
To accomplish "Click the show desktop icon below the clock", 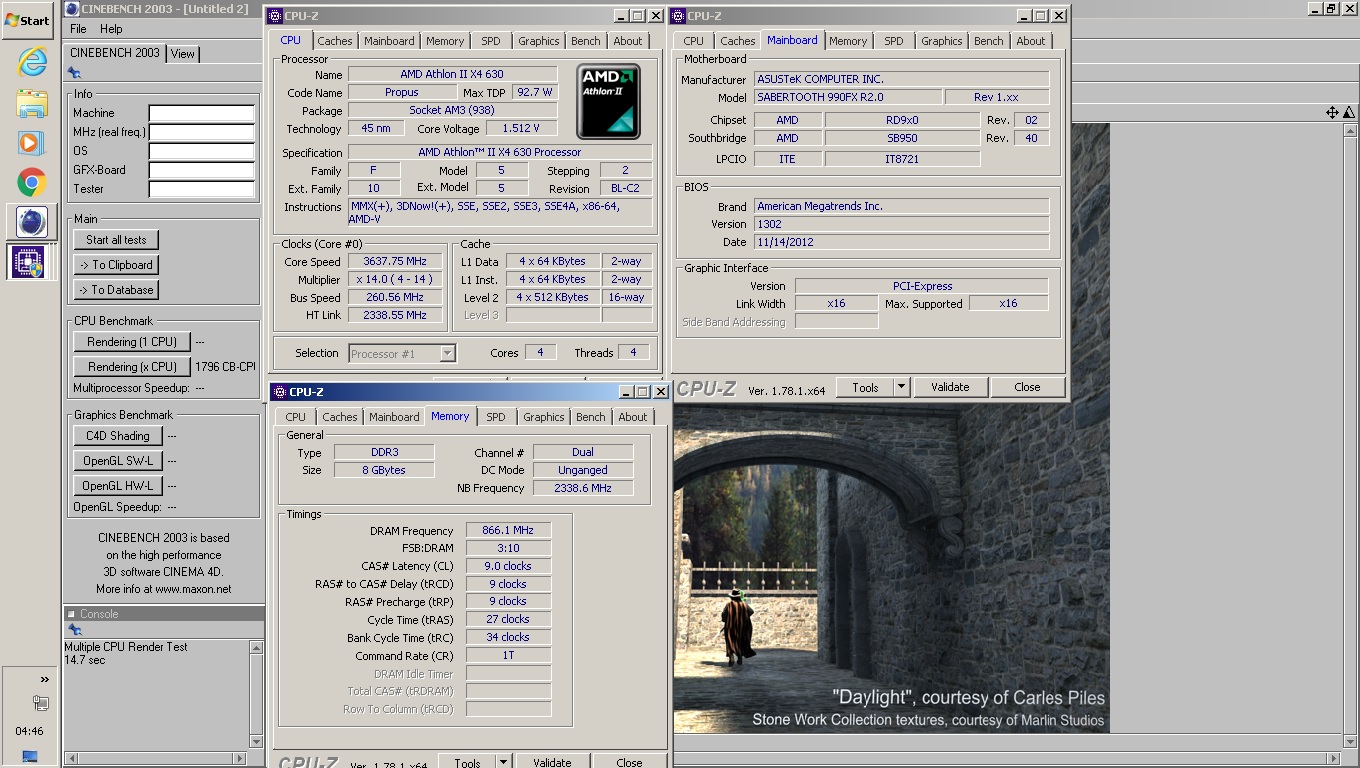I will pyautogui.click(x=29, y=757).
